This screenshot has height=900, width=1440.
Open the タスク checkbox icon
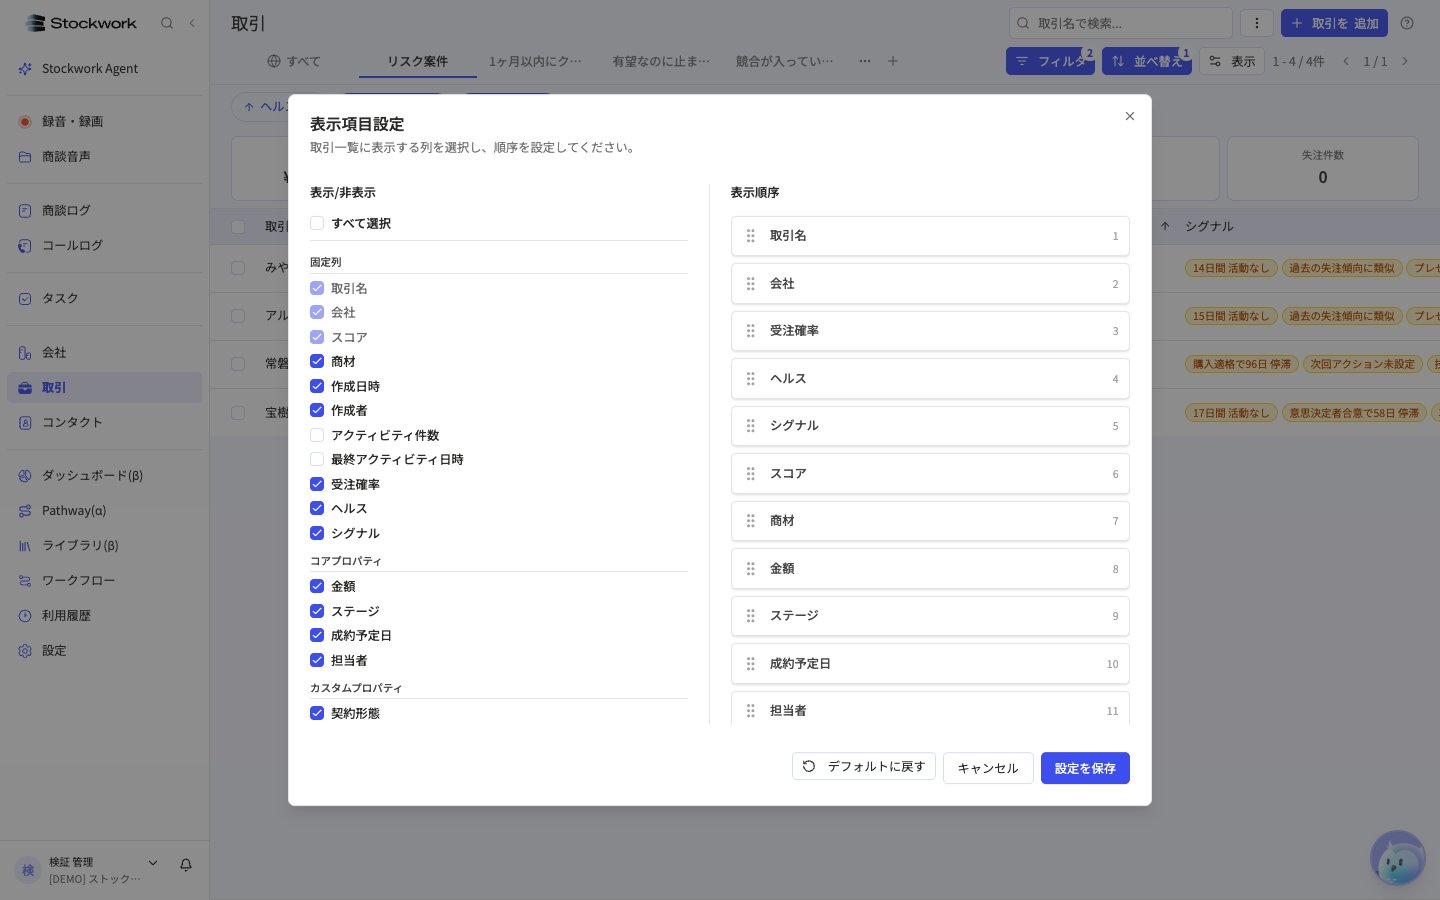click(x=25, y=299)
